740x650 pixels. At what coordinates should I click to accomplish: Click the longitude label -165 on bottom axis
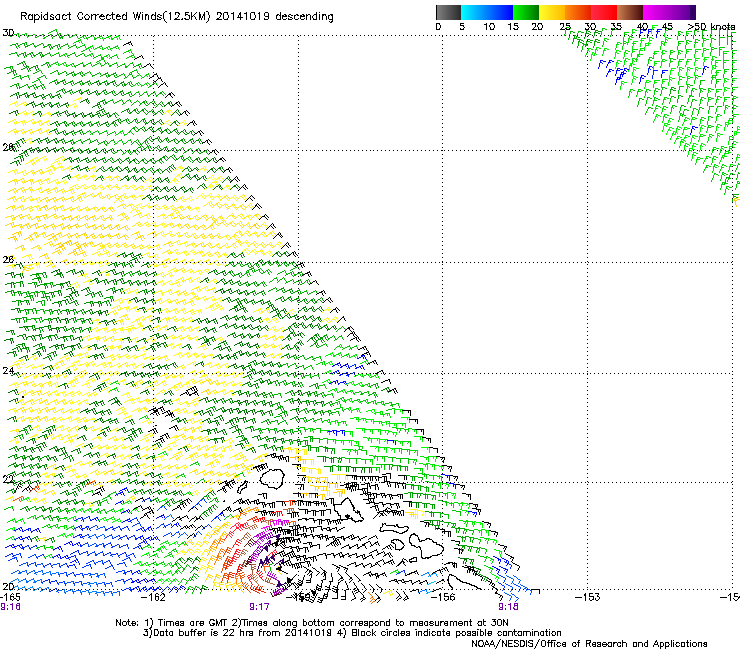[x=10, y=597]
